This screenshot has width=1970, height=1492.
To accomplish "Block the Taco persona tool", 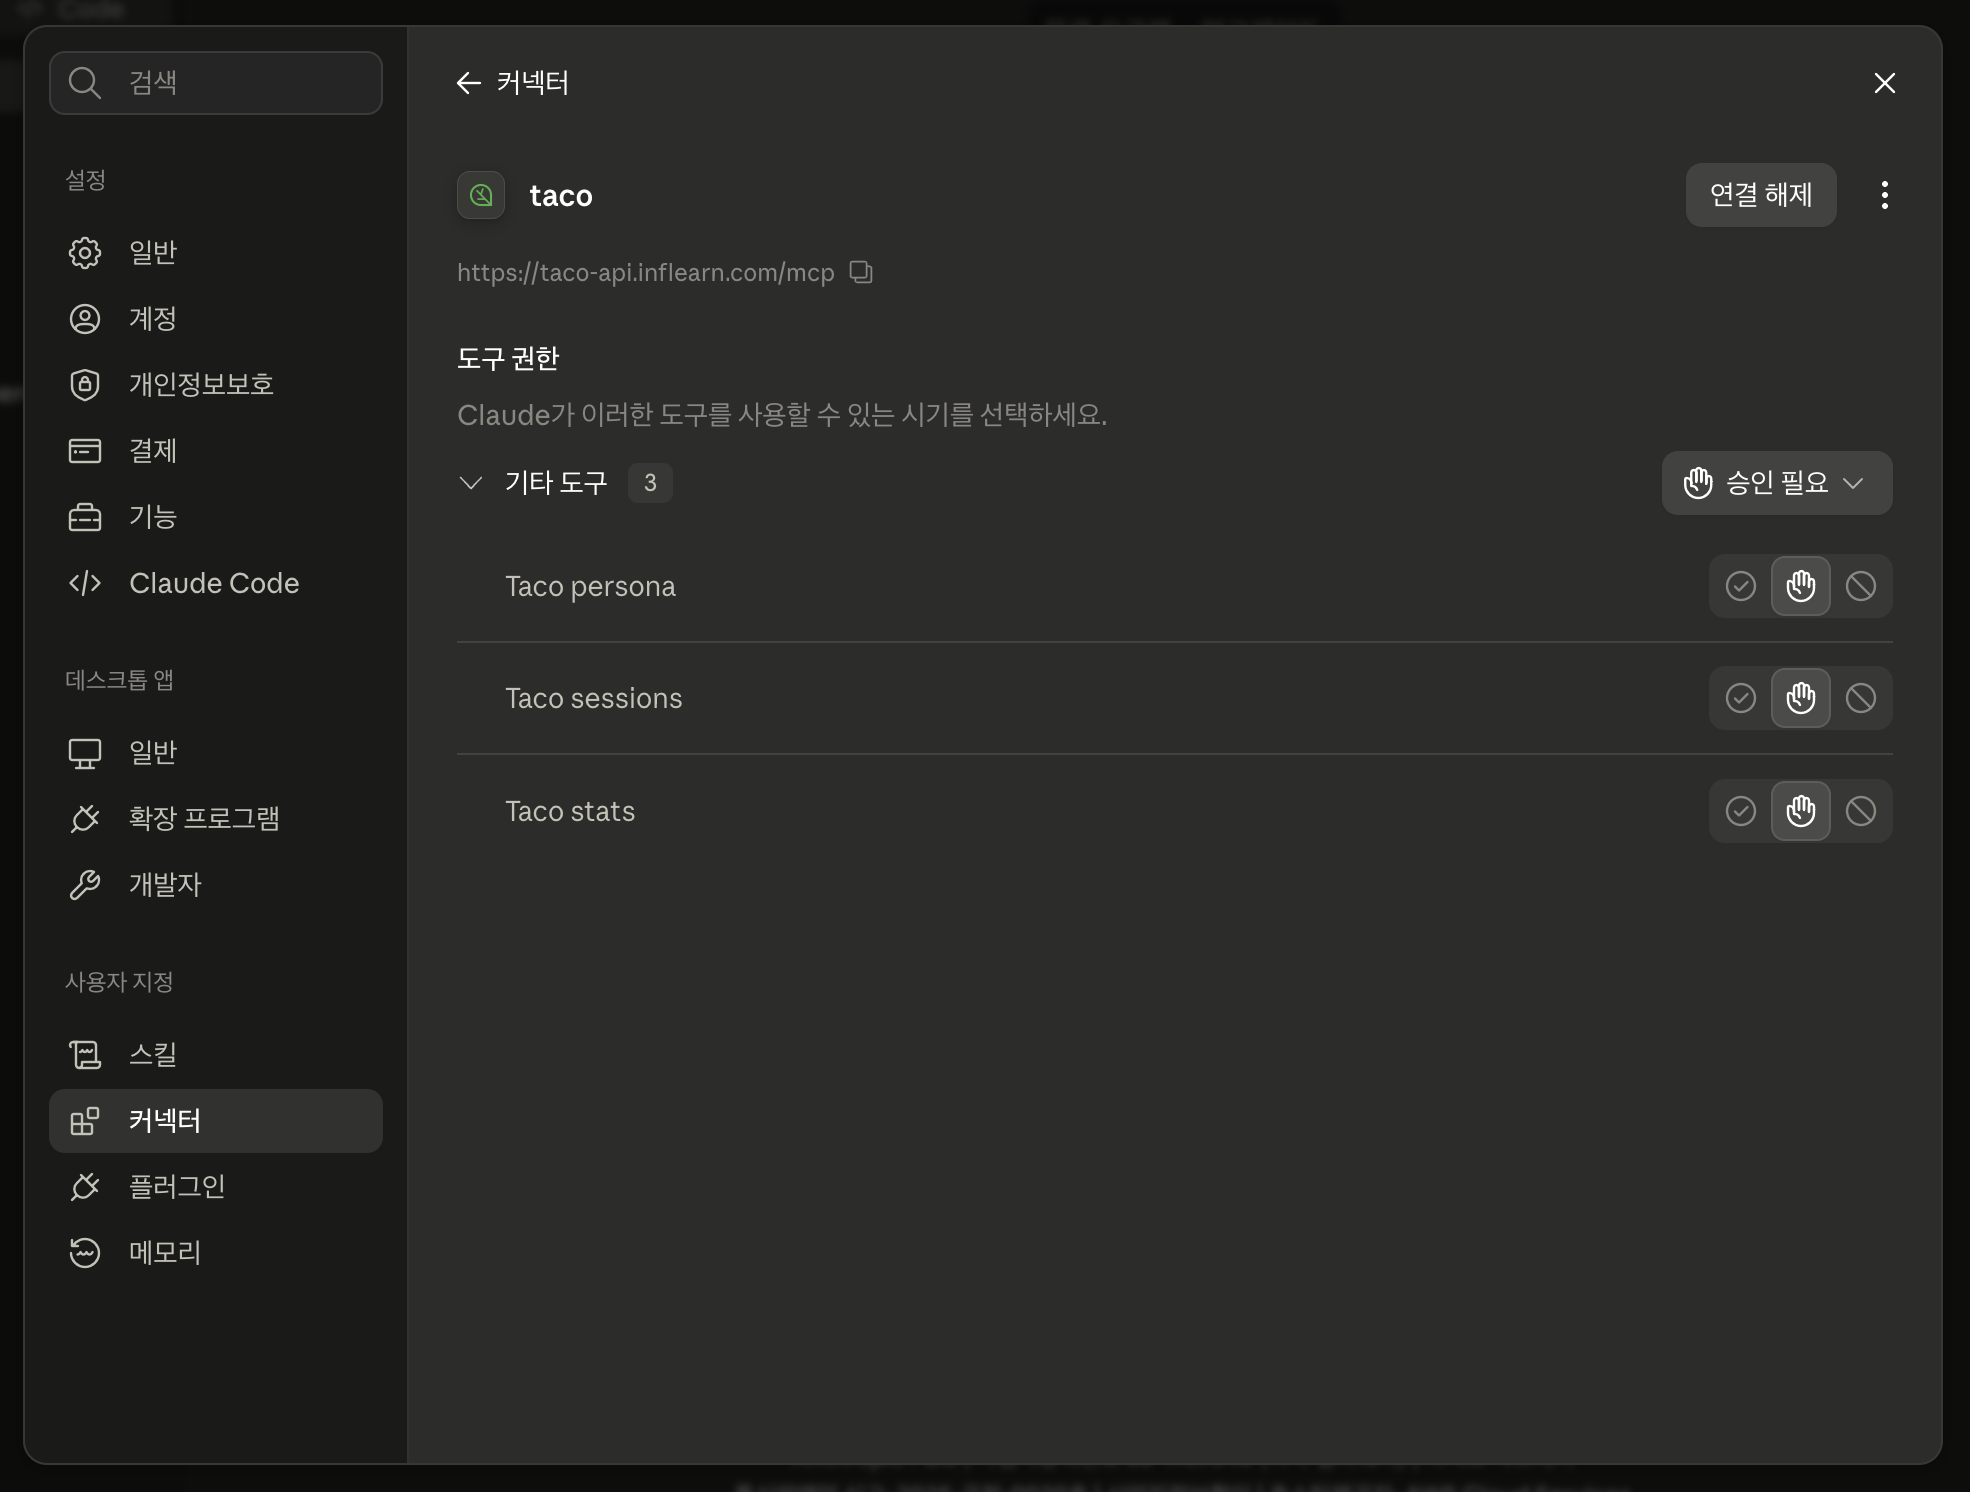I will click(1861, 586).
